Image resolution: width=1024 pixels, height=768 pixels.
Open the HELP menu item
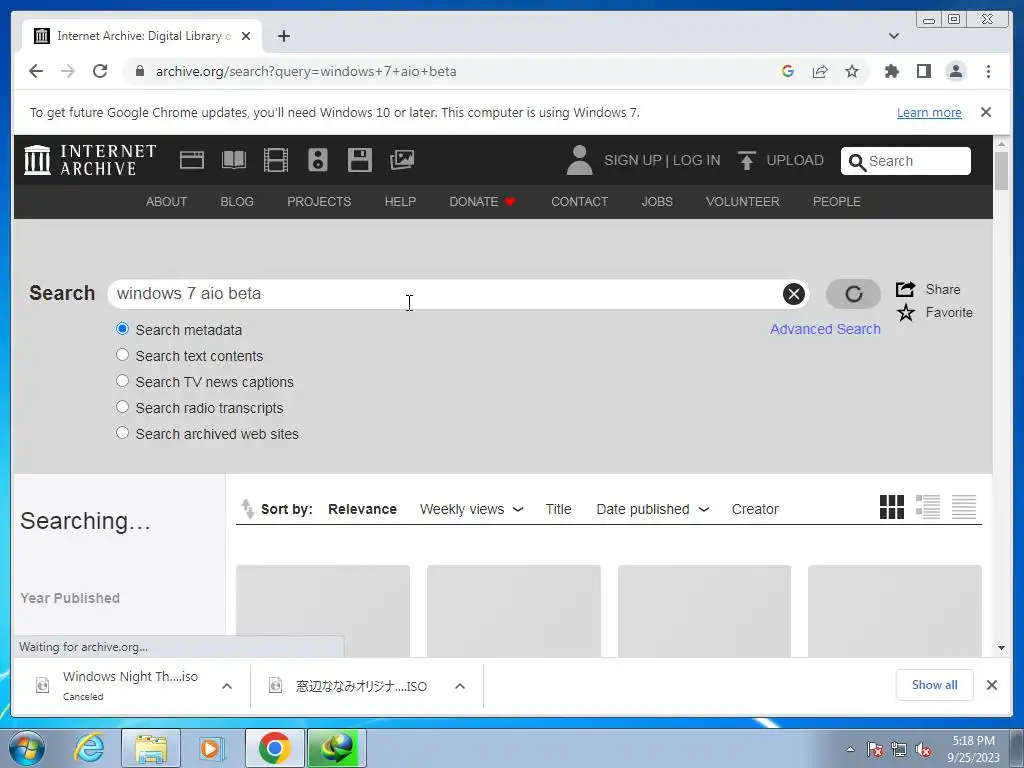click(400, 202)
